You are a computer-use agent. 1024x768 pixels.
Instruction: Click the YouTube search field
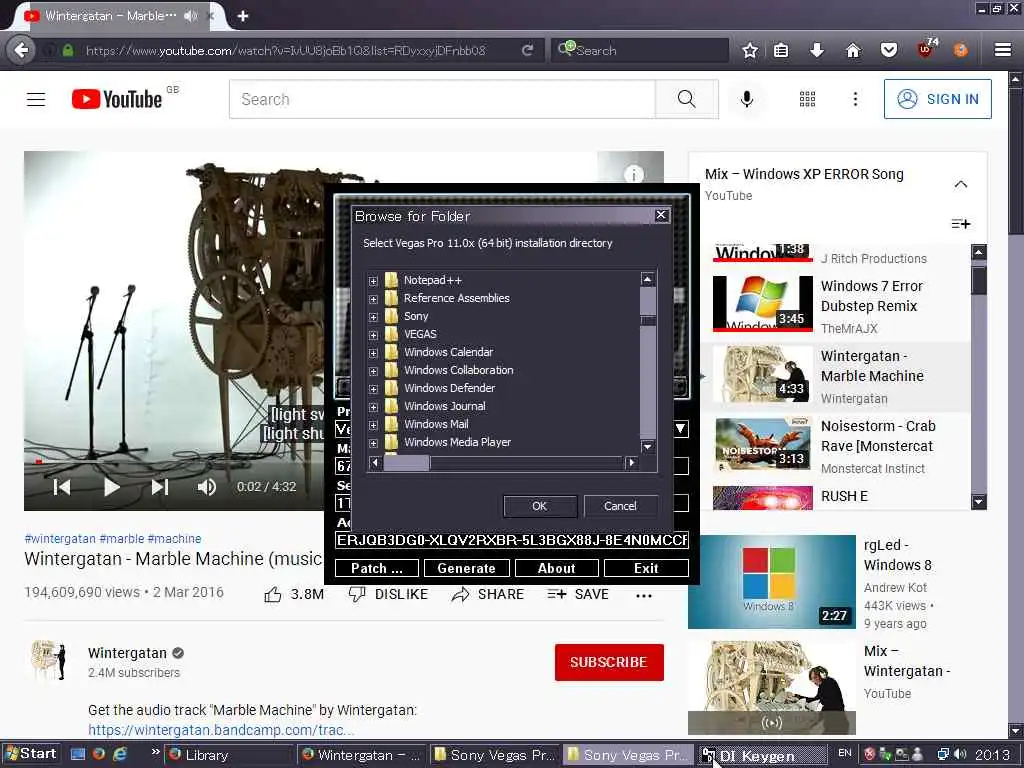tap(442, 99)
